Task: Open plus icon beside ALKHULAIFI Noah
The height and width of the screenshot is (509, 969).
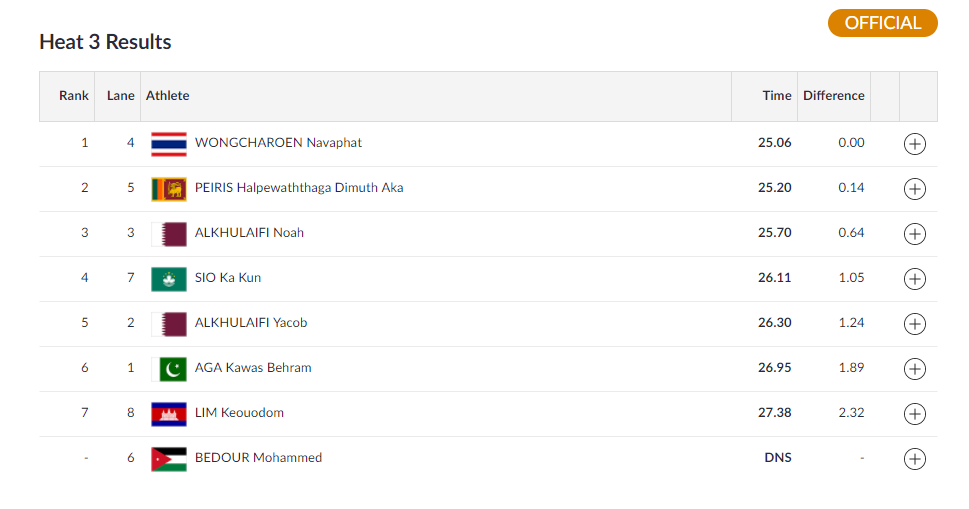Action: click(915, 234)
